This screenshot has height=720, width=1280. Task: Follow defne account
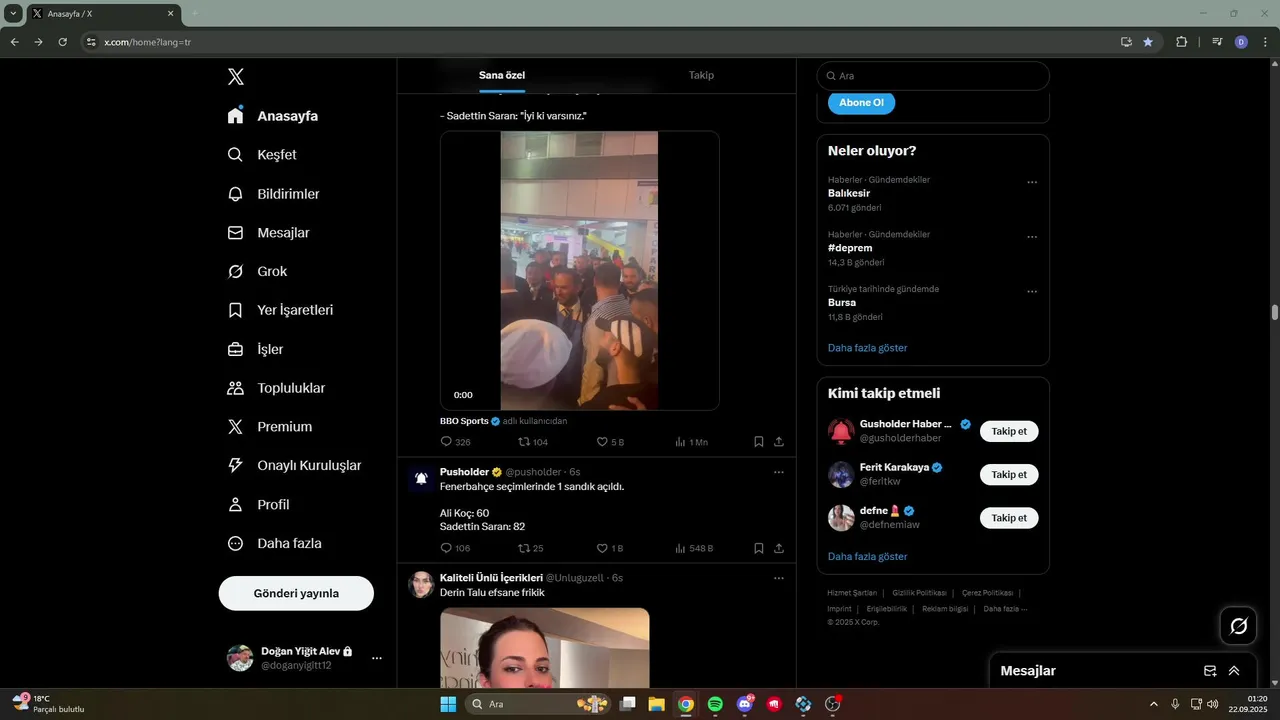coord(1009,518)
